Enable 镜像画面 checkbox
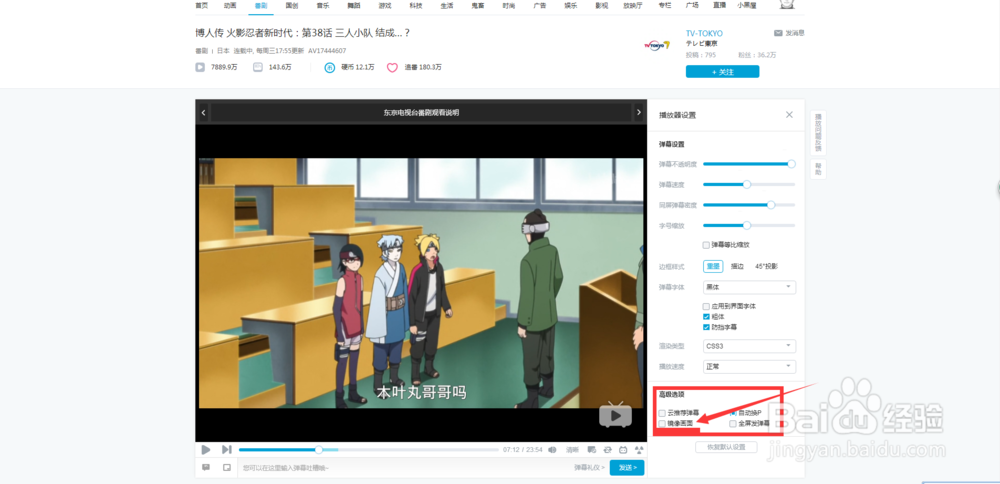The height and width of the screenshot is (484, 1000). (x=662, y=423)
